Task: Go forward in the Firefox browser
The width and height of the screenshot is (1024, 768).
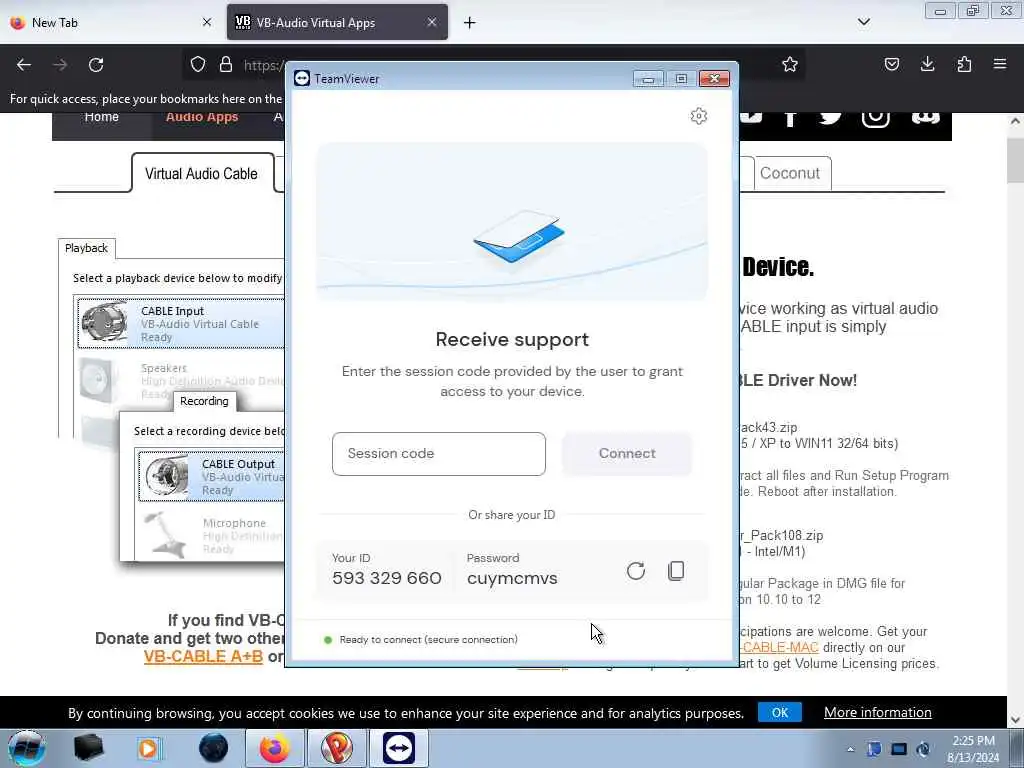Action: click(60, 65)
